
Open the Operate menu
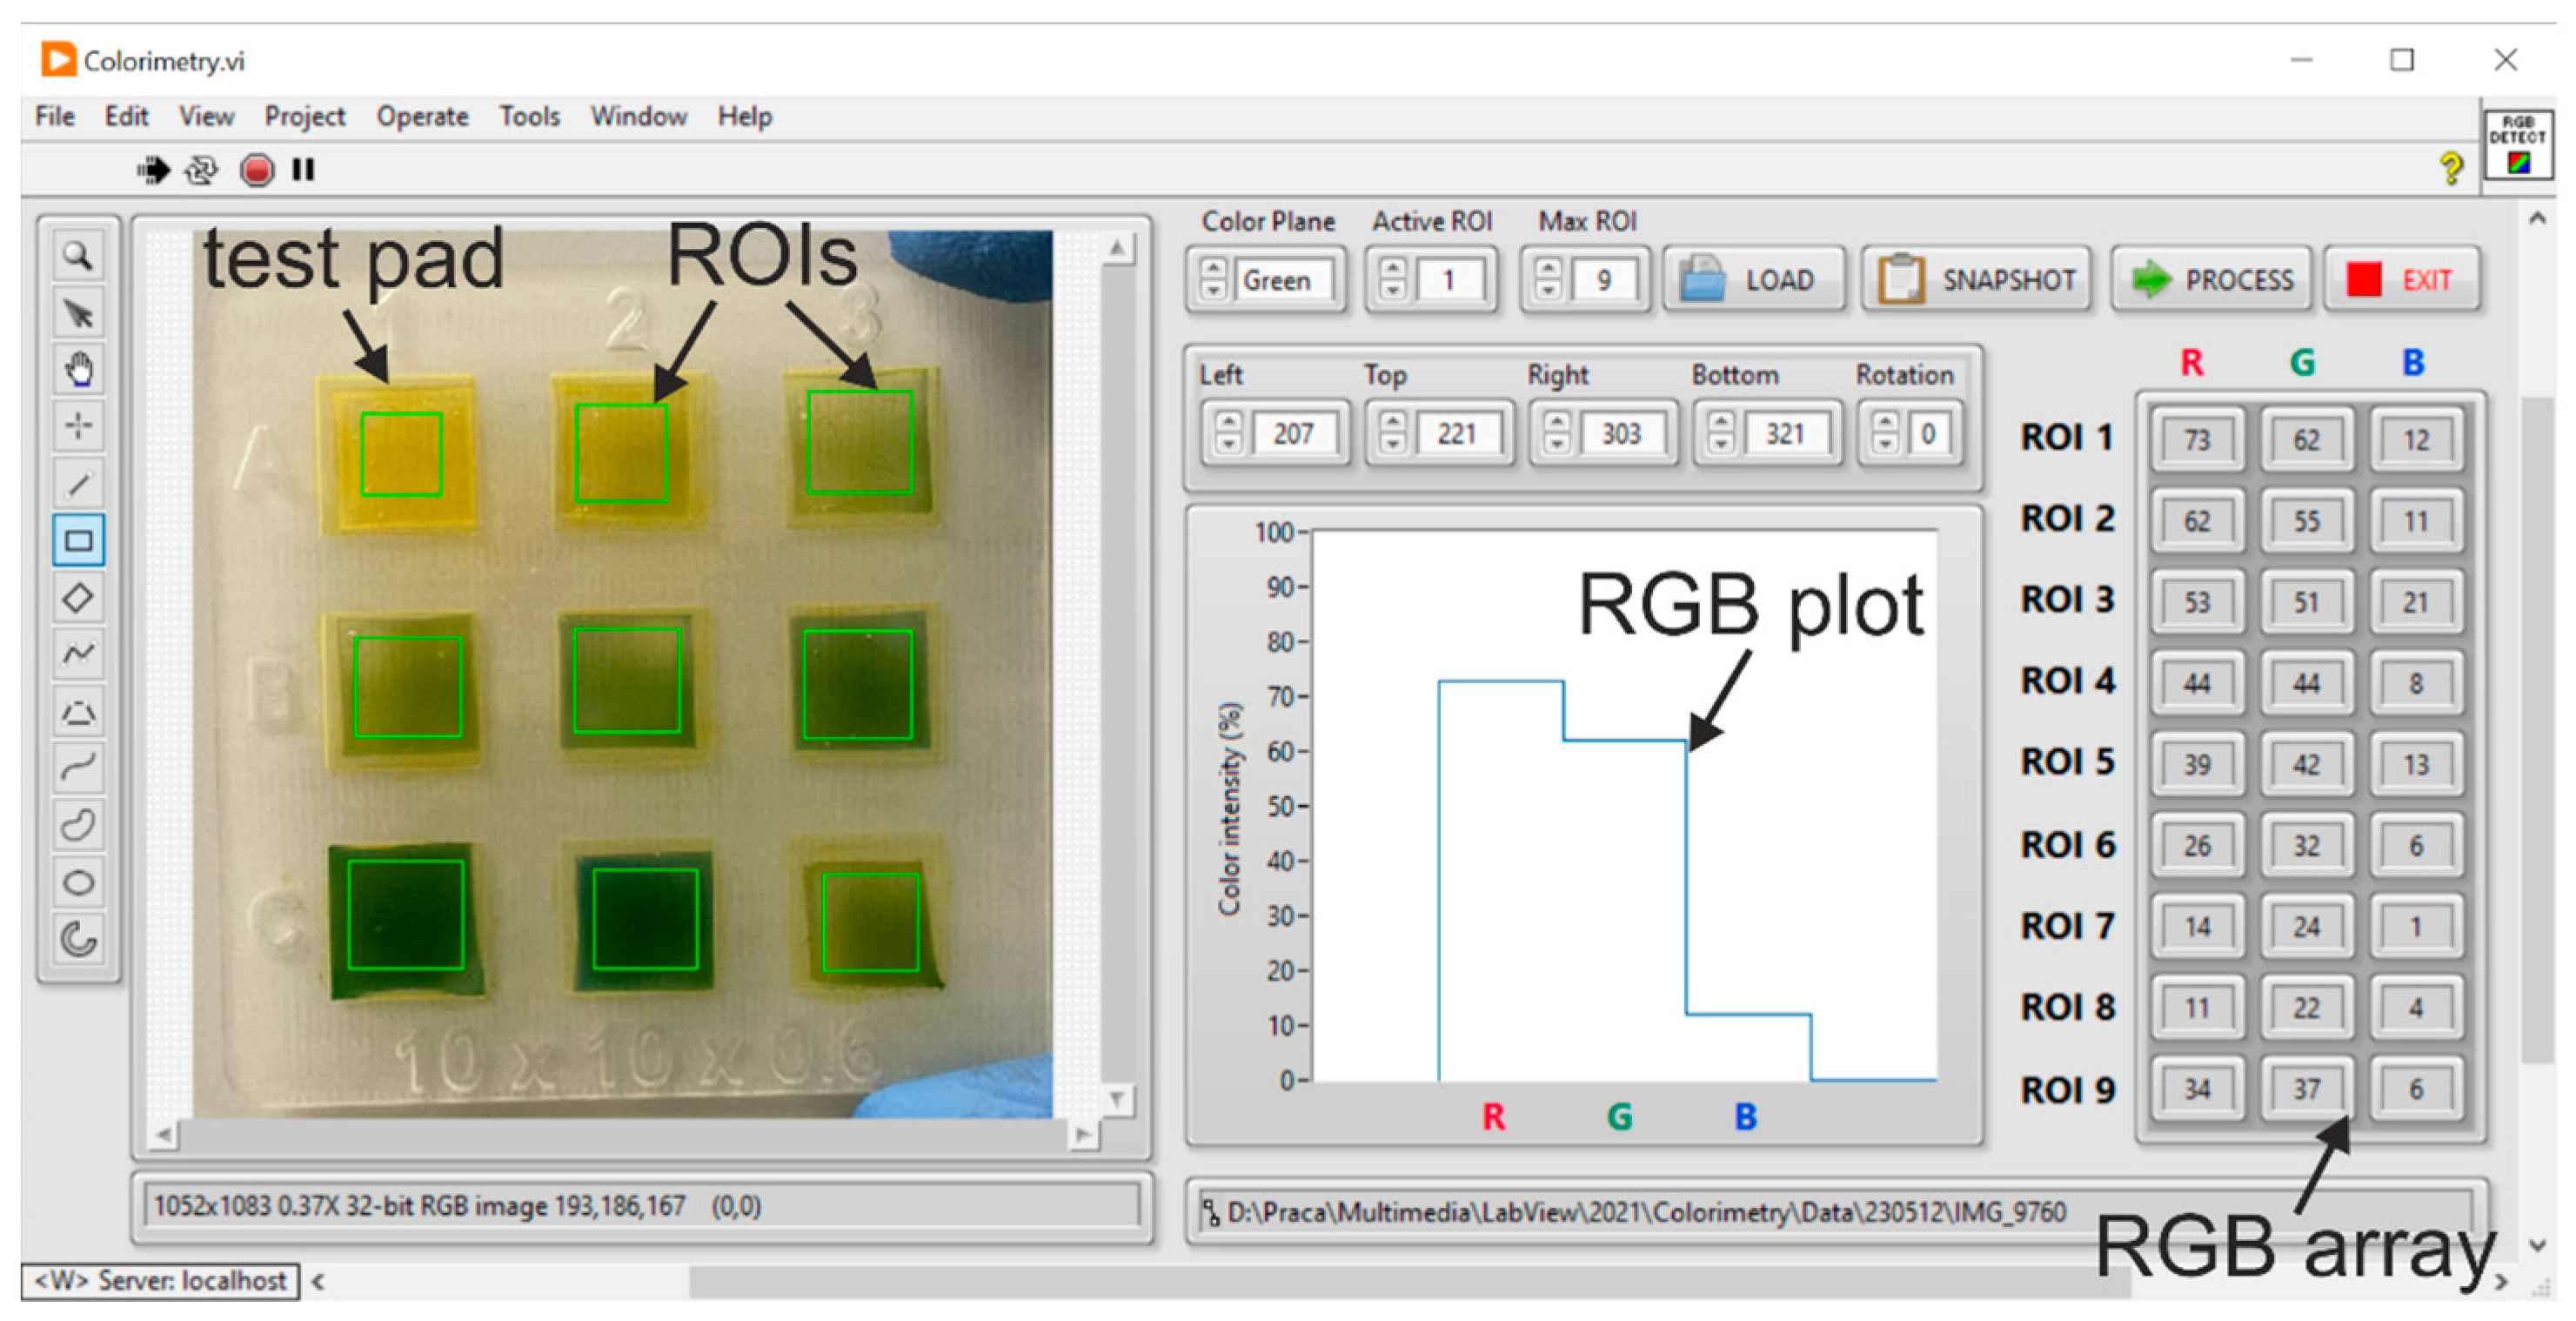(422, 117)
